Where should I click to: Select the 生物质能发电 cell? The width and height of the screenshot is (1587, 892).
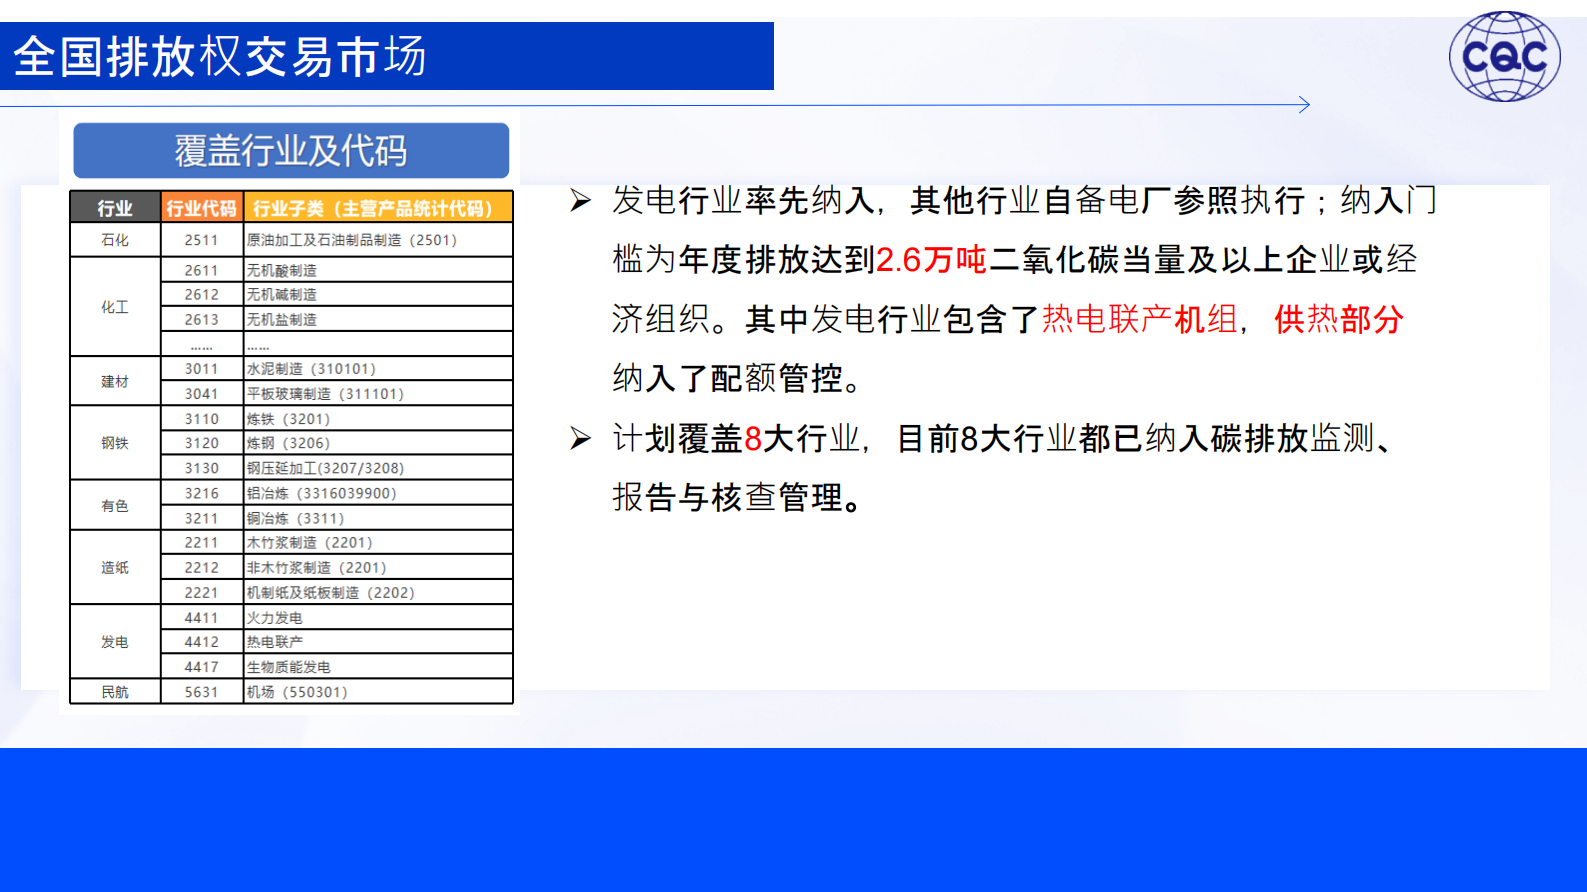click(x=378, y=667)
